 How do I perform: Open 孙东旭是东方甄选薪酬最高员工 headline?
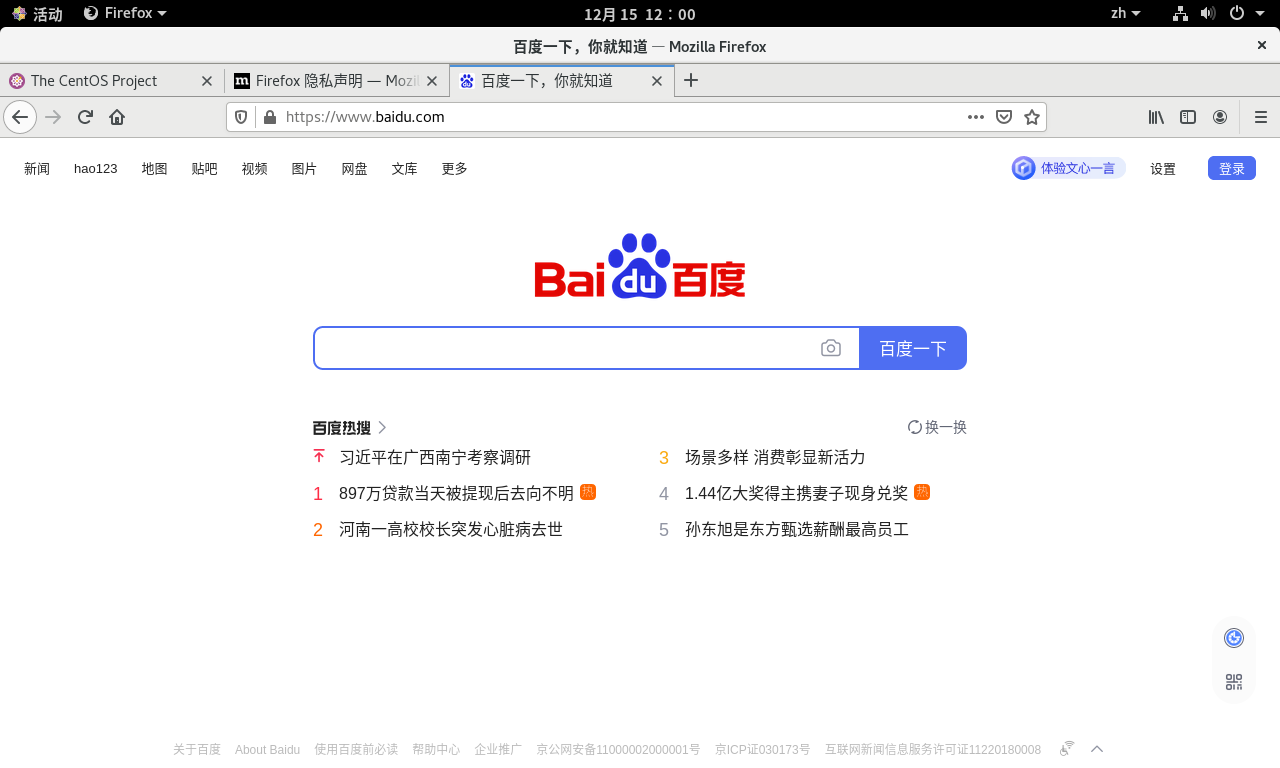pyautogui.click(x=797, y=529)
